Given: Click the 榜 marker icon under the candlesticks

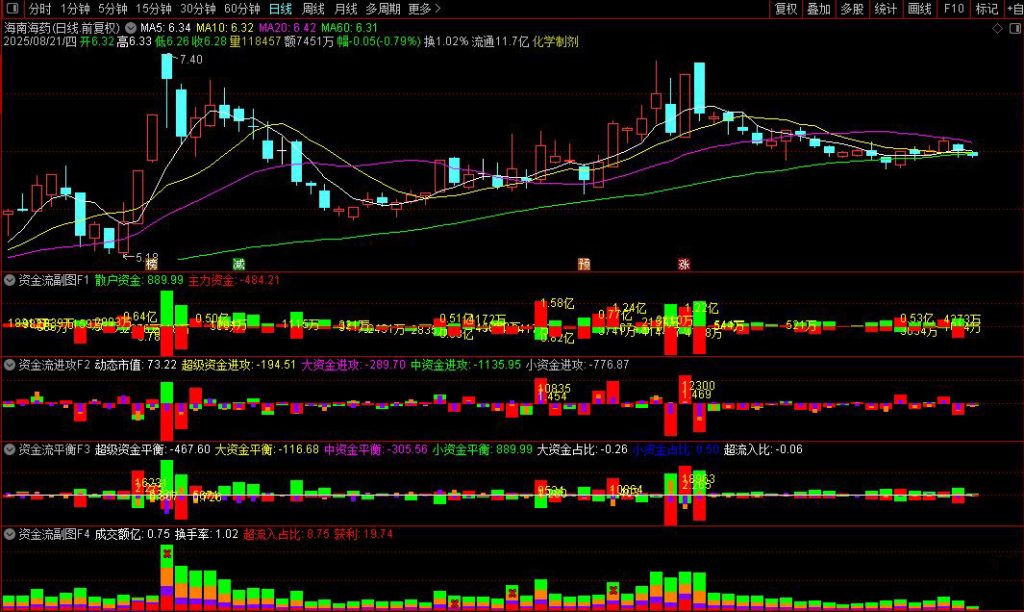Looking at the screenshot, I should click(151, 264).
